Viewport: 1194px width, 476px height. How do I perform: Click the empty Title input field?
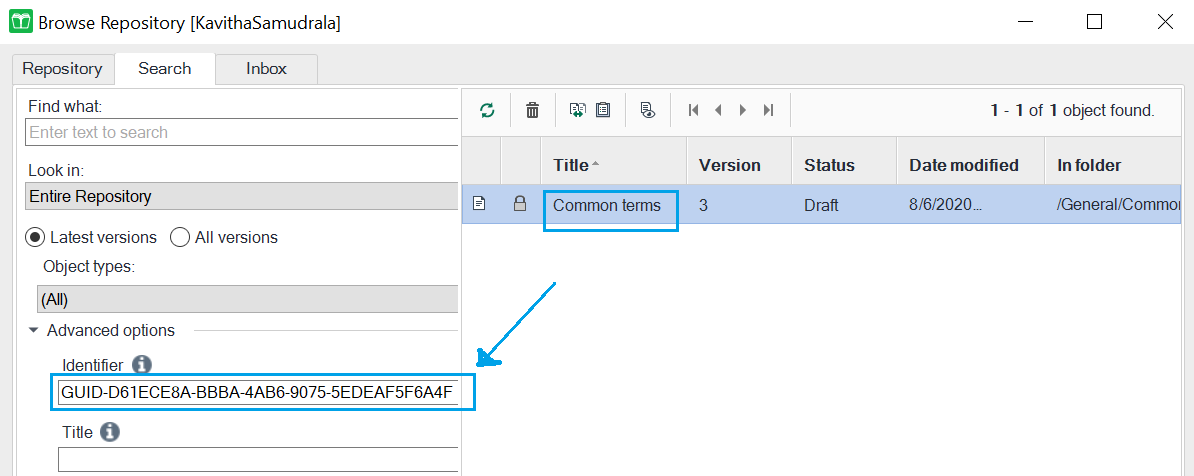(x=258, y=459)
